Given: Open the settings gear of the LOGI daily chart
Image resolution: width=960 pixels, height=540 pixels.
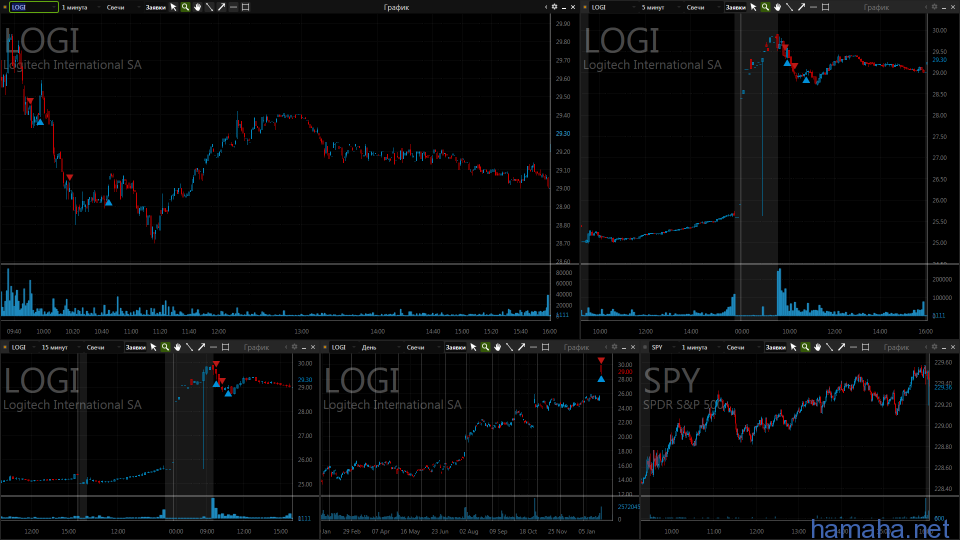Looking at the screenshot, I should point(615,347).
